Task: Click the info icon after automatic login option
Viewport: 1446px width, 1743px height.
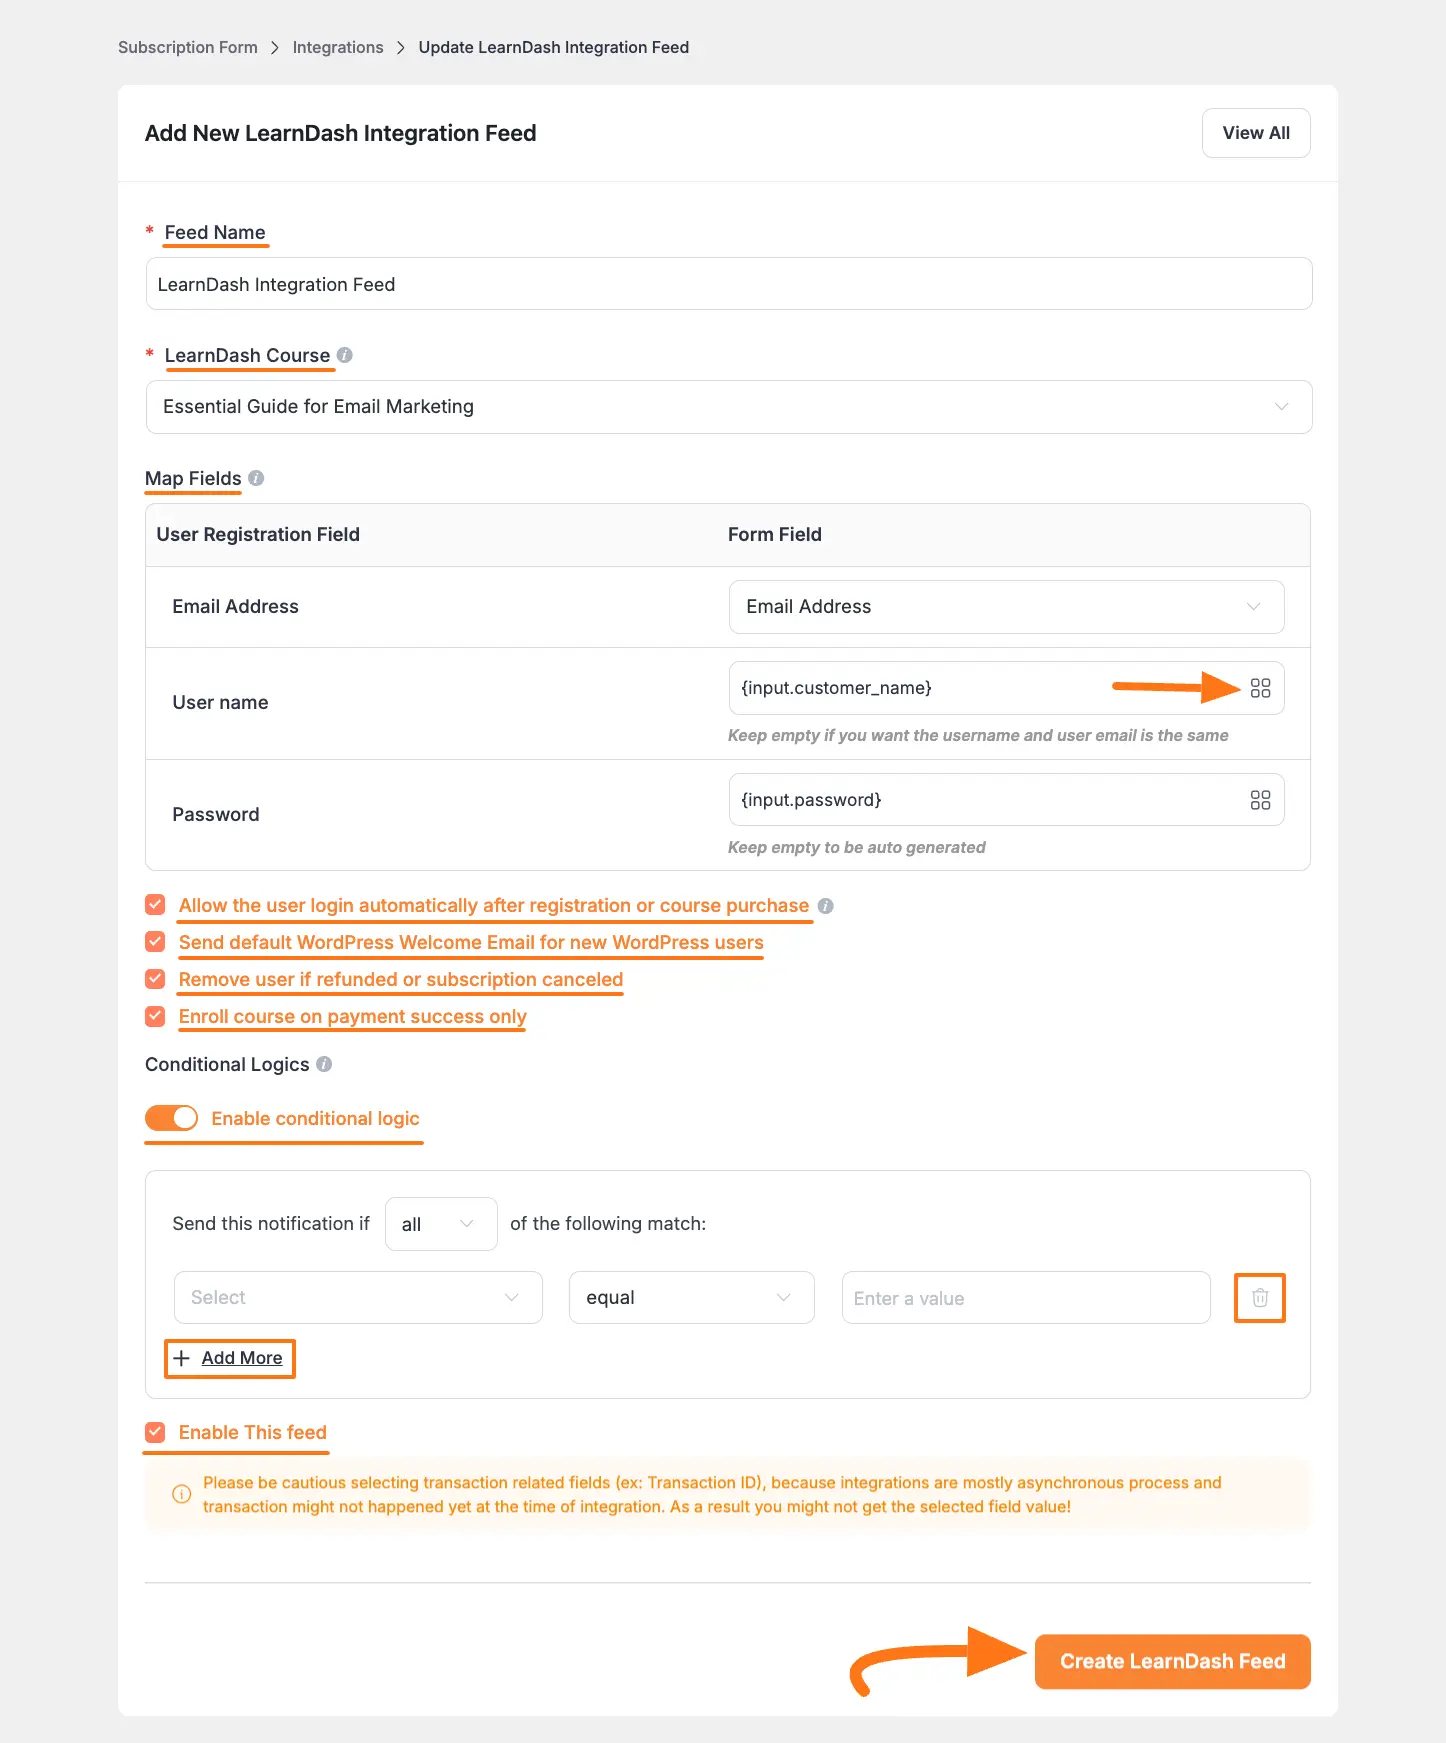Action: [825, 905]
